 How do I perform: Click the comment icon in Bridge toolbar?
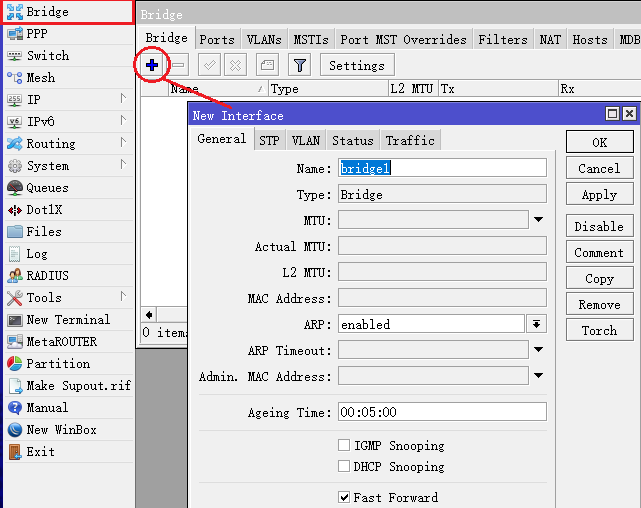[x=266, y=65]
